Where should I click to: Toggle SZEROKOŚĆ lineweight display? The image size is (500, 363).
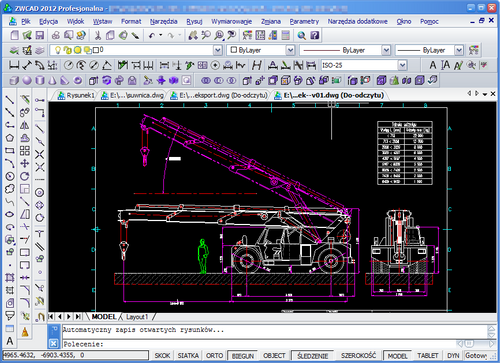[x=358, y=356]
